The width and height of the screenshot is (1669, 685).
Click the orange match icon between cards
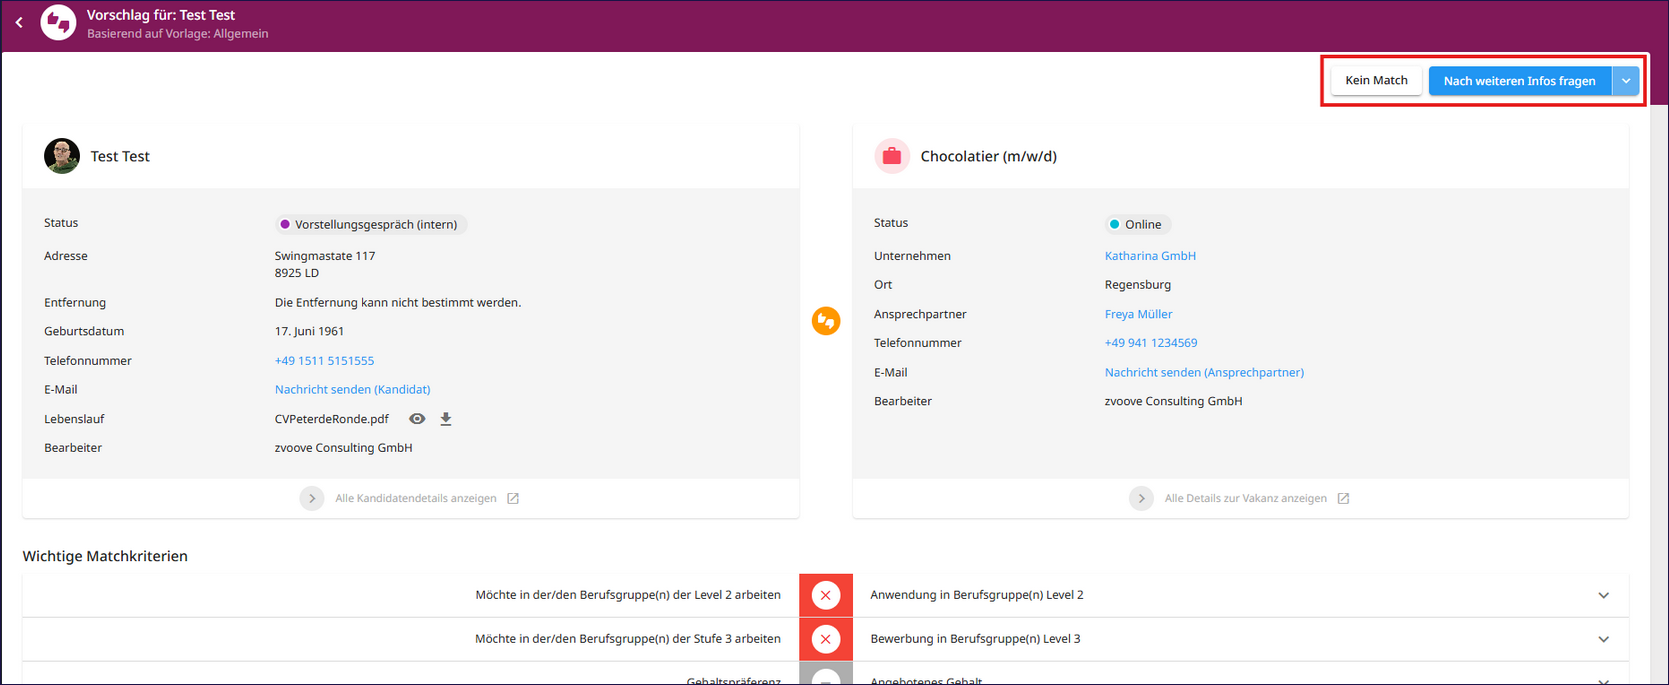point(825,321)
